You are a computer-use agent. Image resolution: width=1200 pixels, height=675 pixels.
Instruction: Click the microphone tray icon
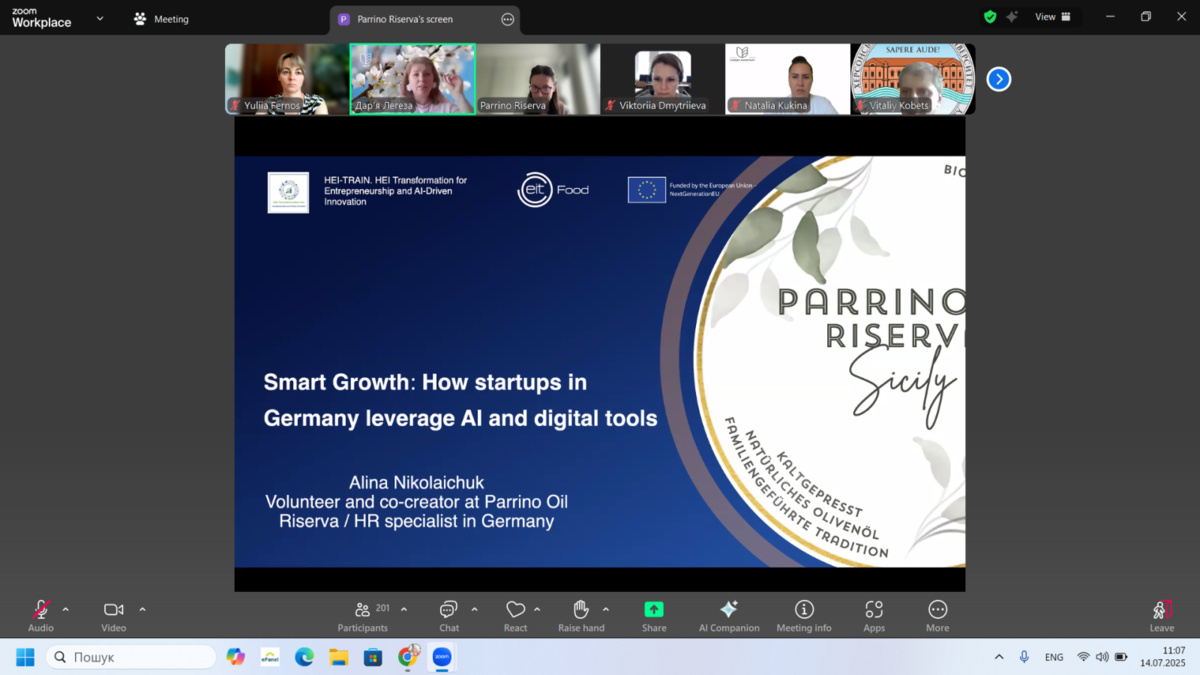click(1024, 657)
